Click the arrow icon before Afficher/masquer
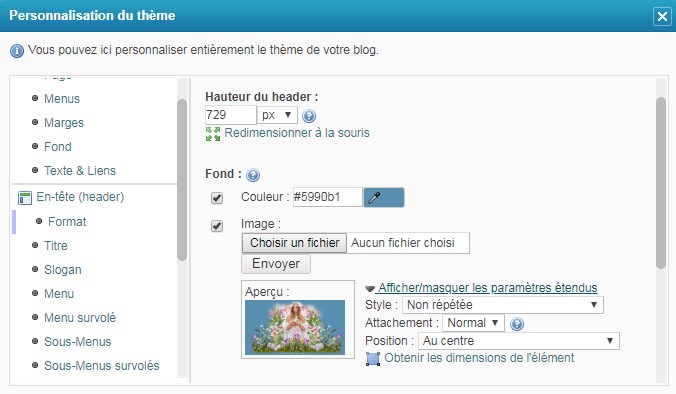 point(370,288)
